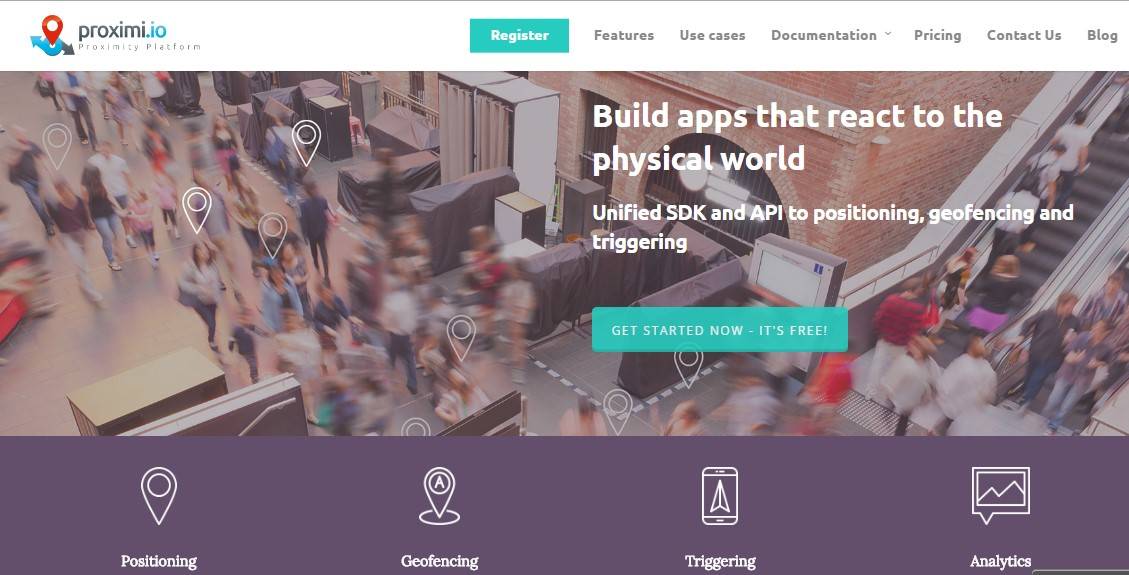The image size is (1129, 575).
Task: Click the bold white pin in hero image
Action: click(x=306, y=142)
